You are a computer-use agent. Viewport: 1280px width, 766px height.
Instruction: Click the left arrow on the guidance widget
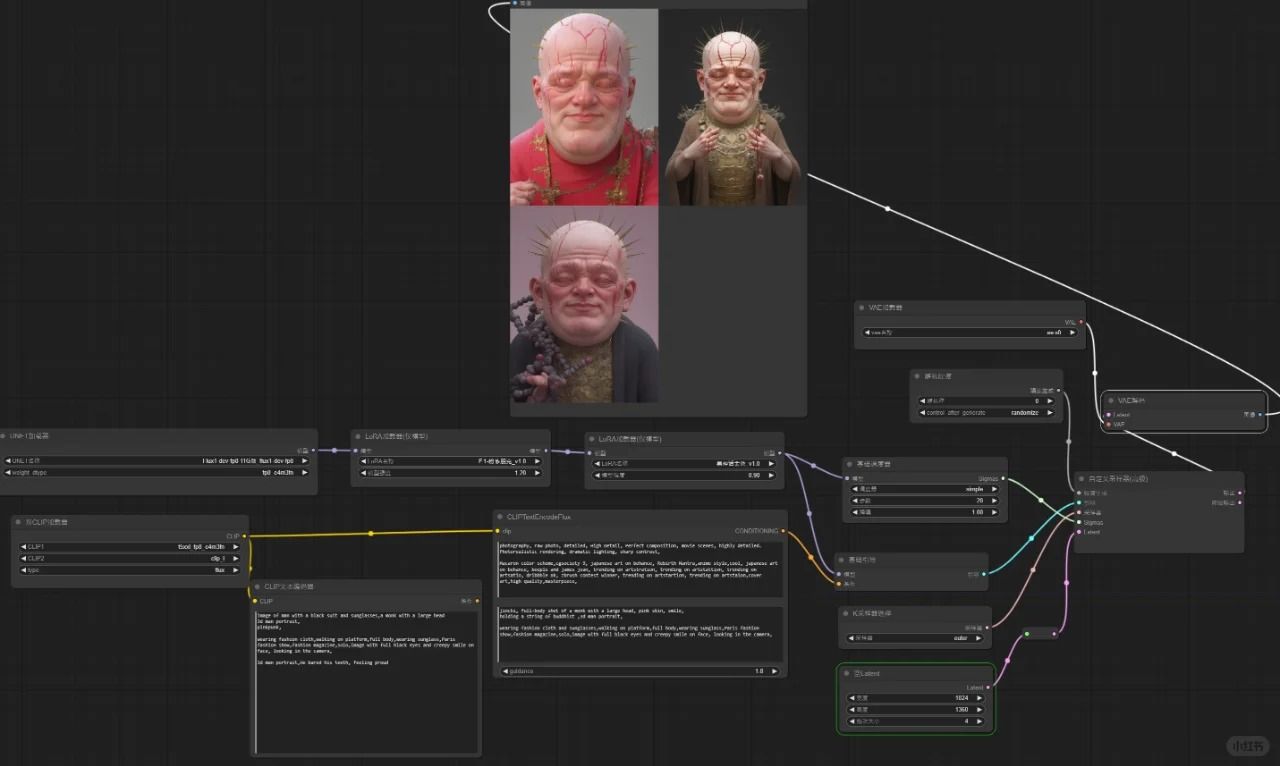point(505,671)
